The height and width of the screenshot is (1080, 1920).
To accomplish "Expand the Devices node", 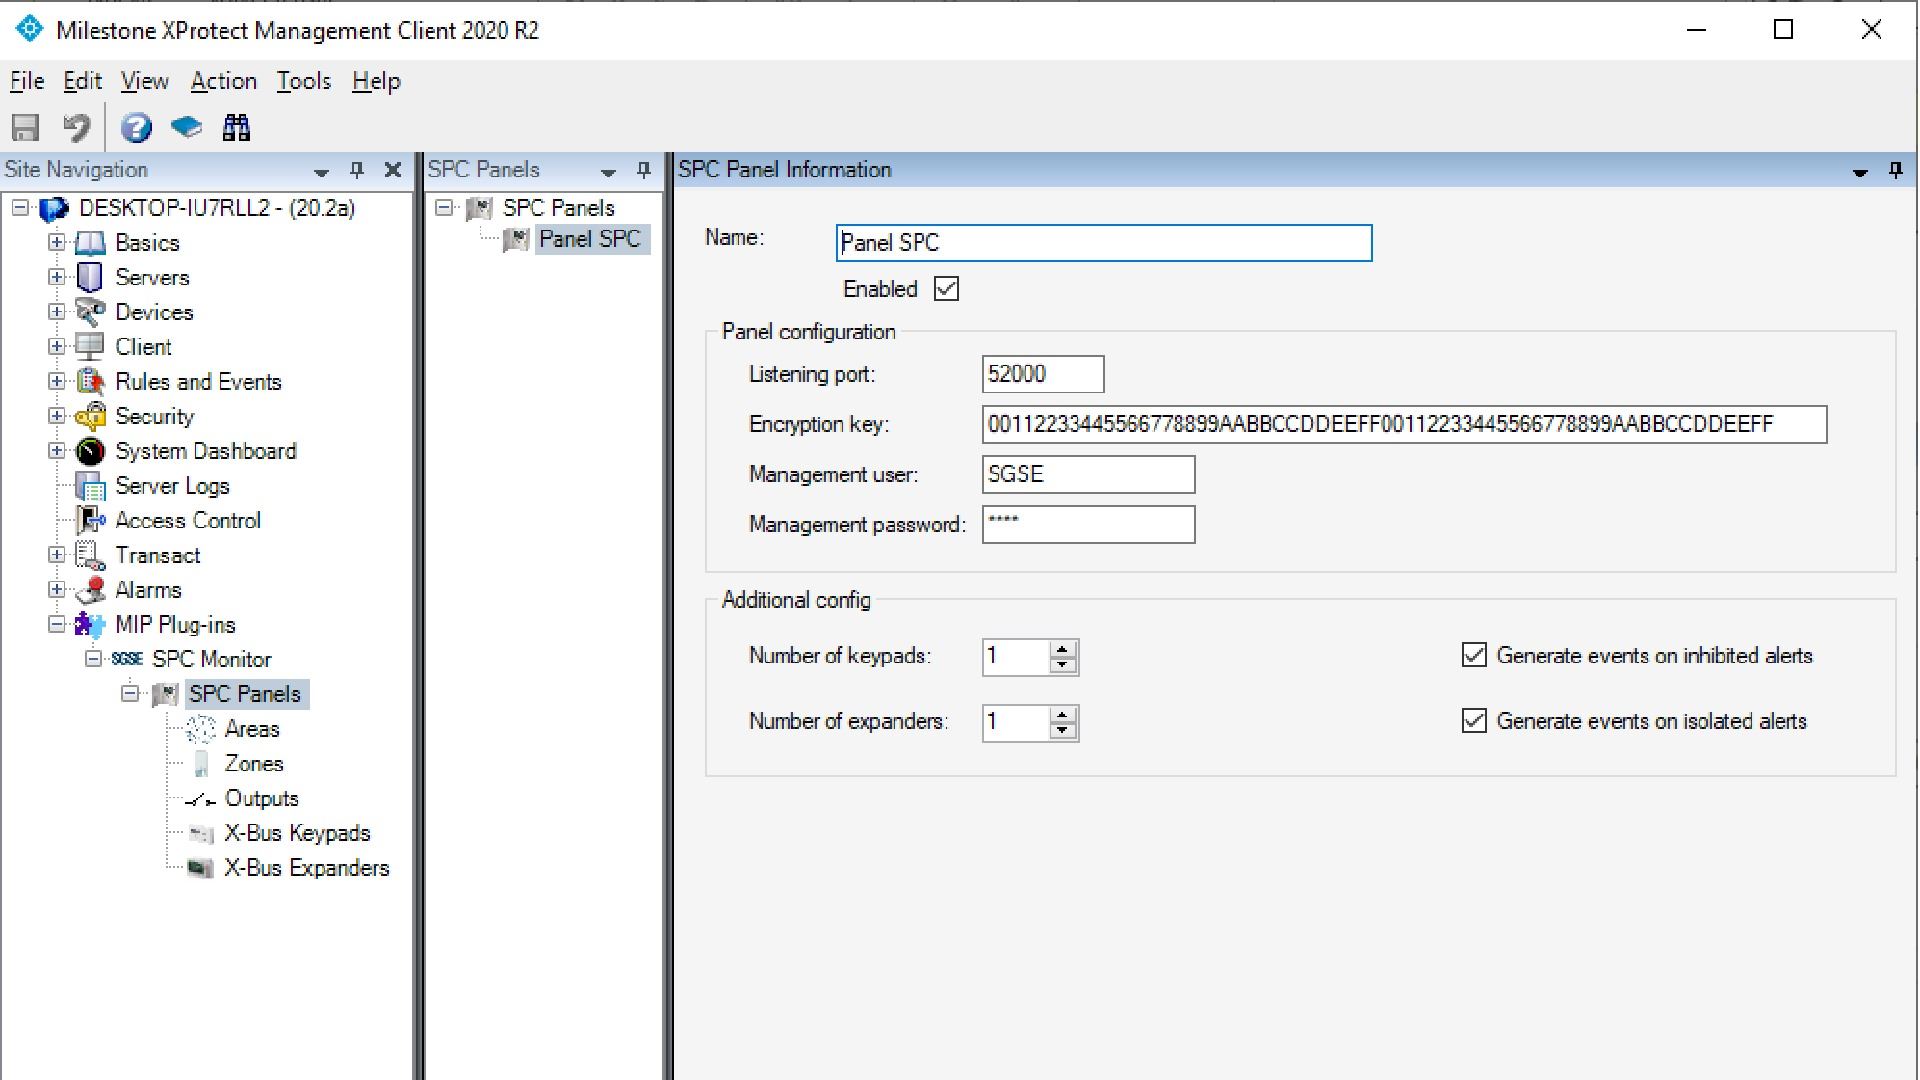I will [x=57, y=312].
